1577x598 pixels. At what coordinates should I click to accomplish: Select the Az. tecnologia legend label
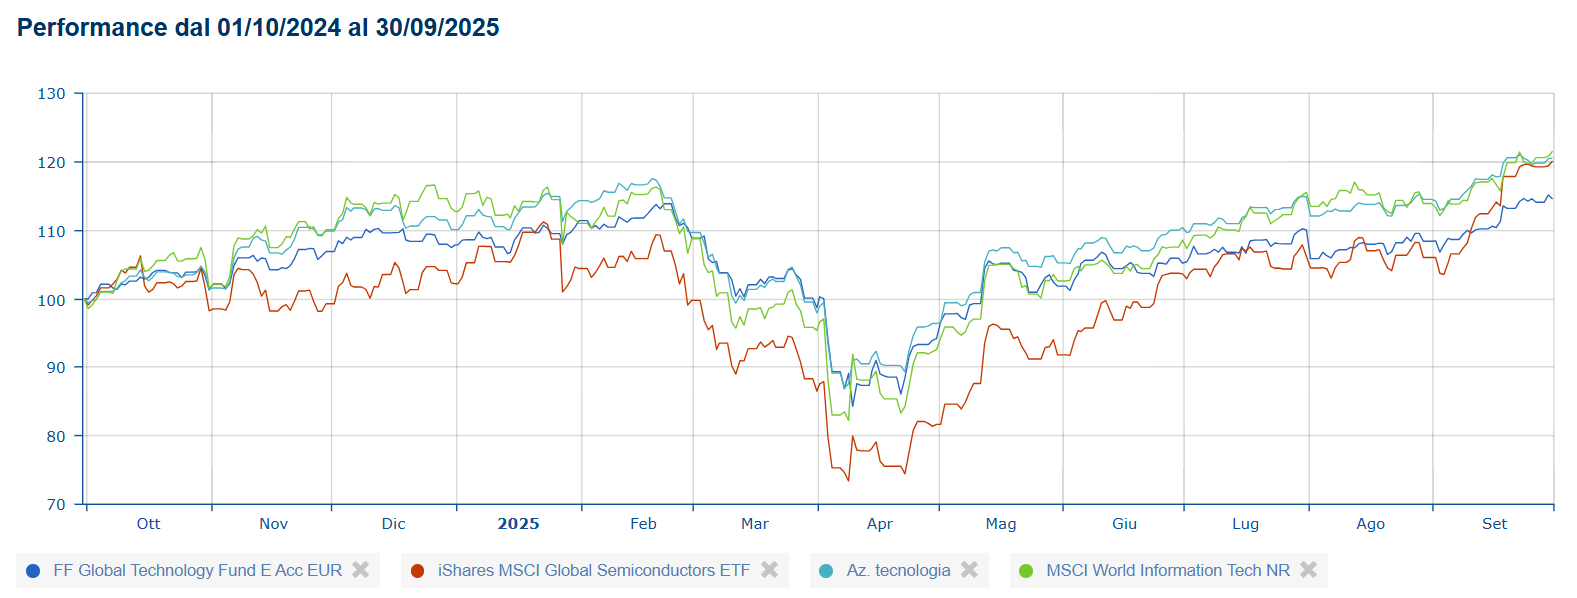(x=898, y=570)
